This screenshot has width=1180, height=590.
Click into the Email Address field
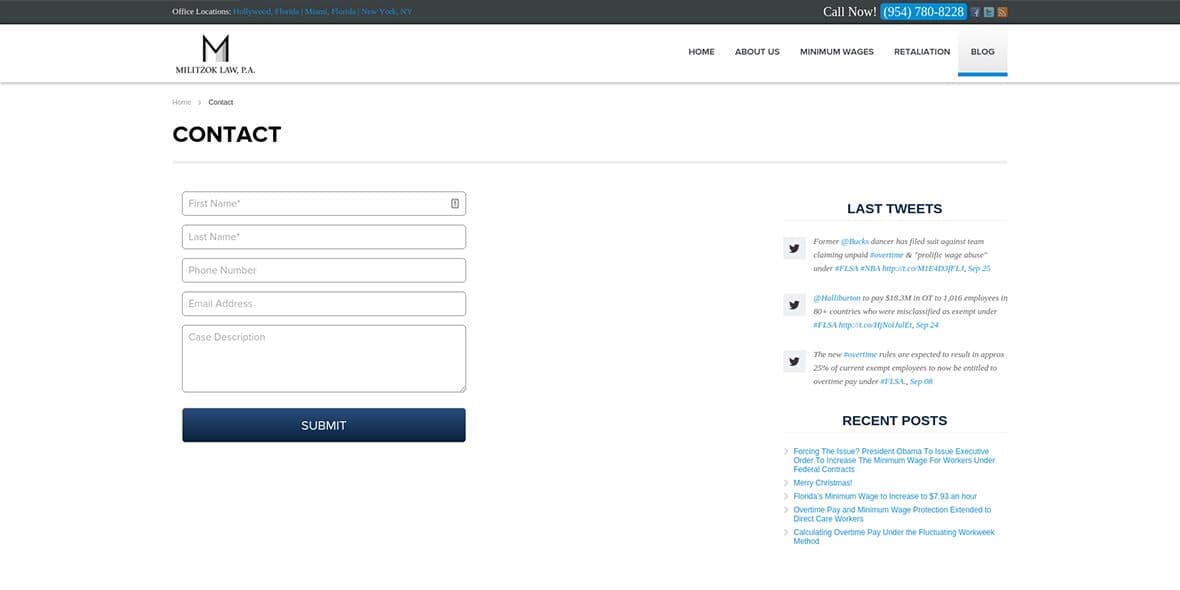[x=323, y=304]
